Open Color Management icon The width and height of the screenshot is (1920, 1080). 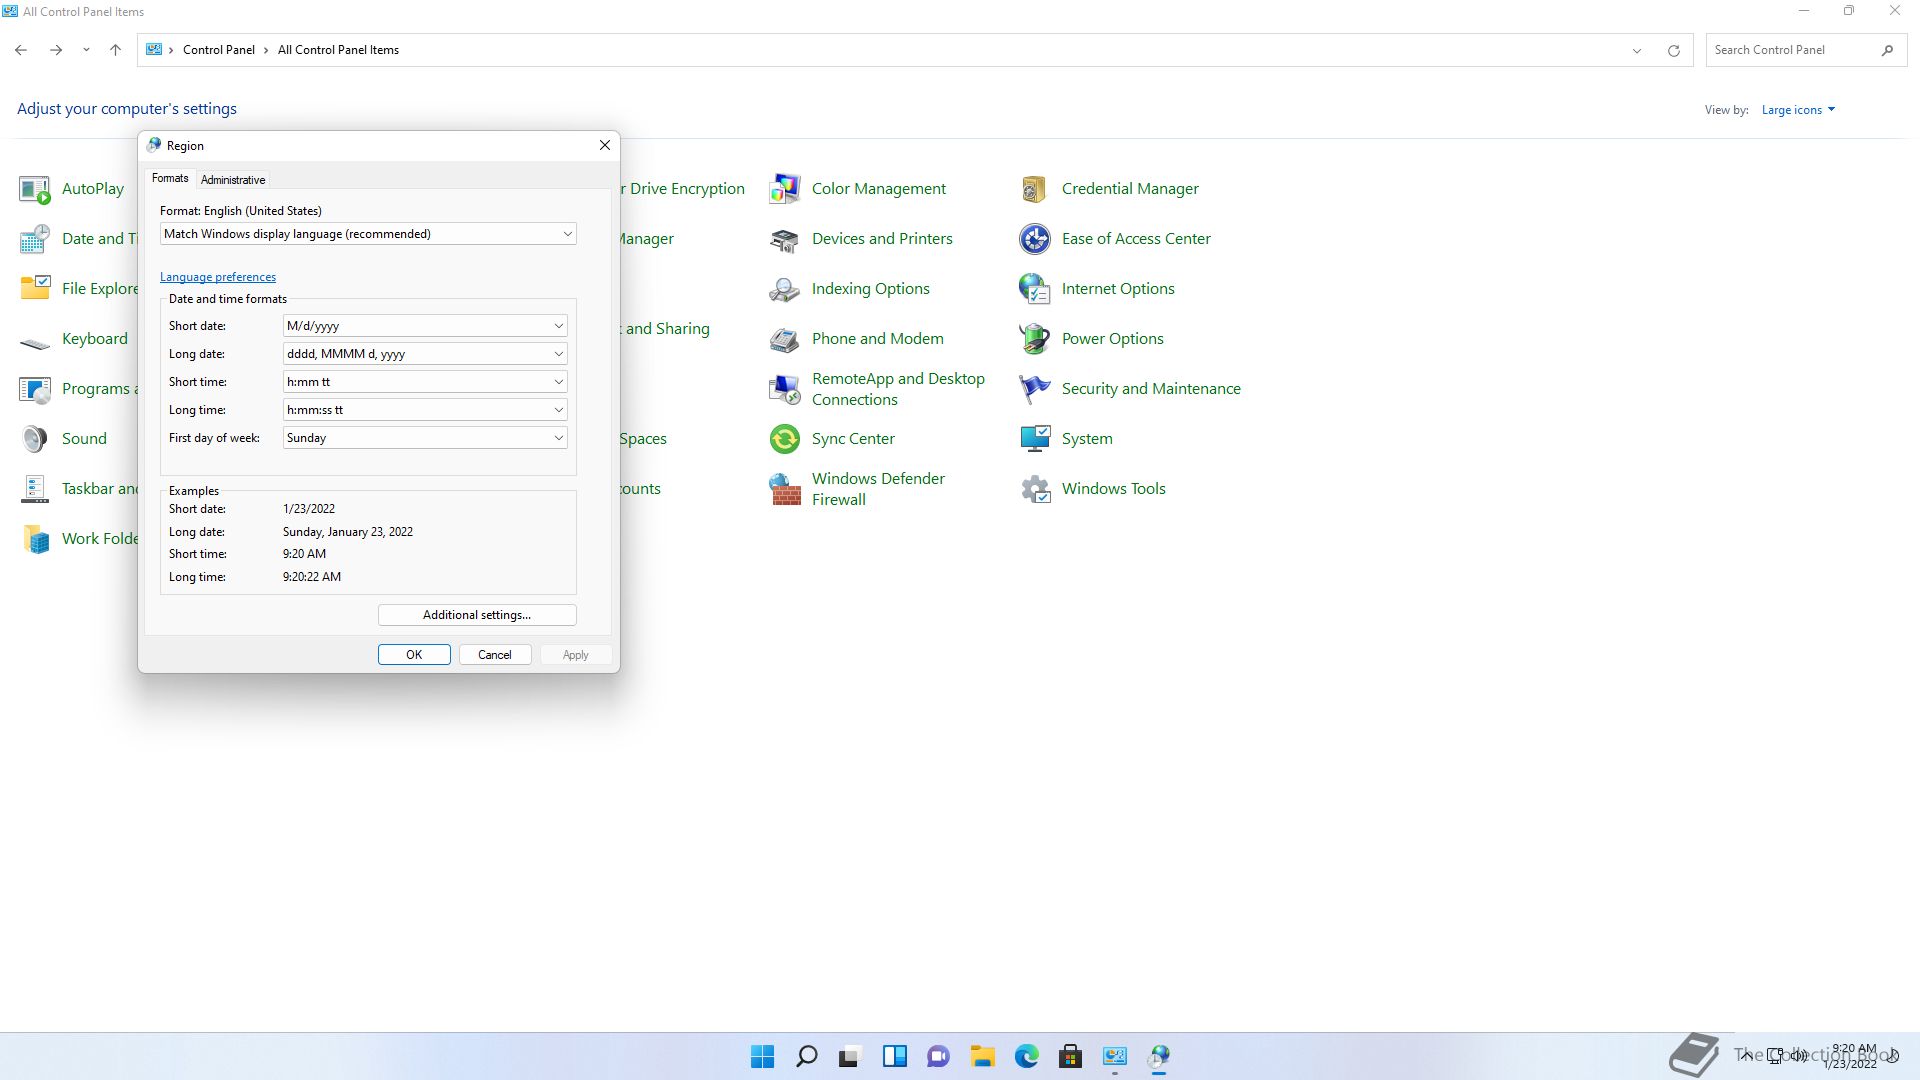(x=785, y=189)
